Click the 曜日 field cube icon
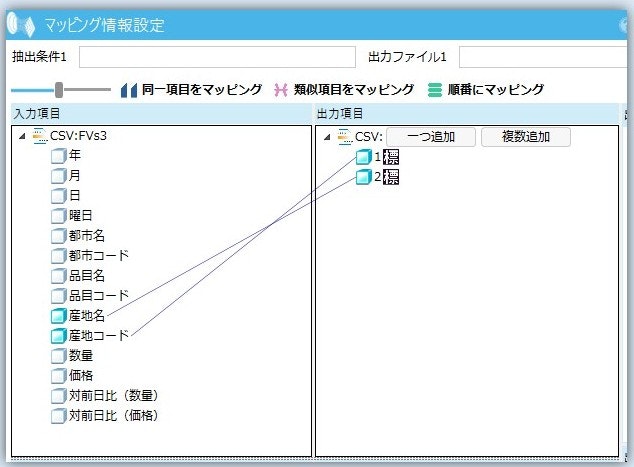This screenshot has width=634, height=467. coord(59,216)
